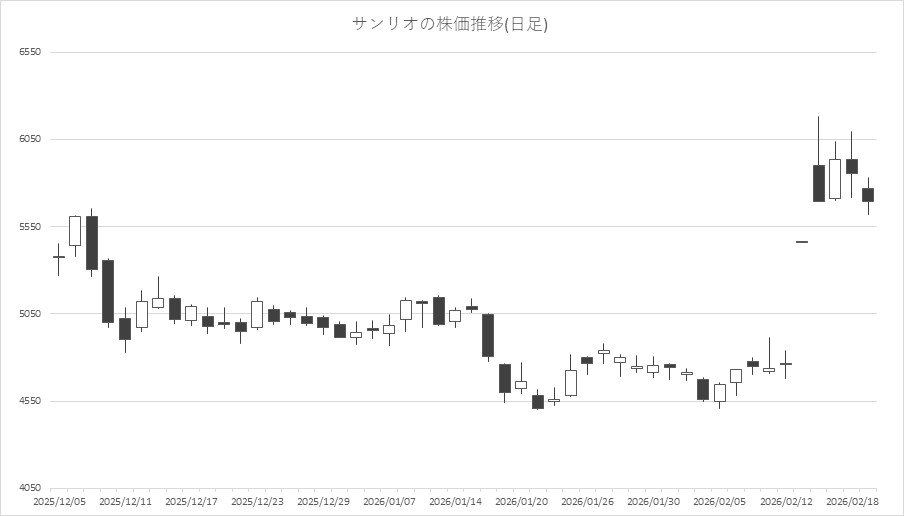
Task: Select the 2025/12/05 date label
Action: click(x=59, y=501)
